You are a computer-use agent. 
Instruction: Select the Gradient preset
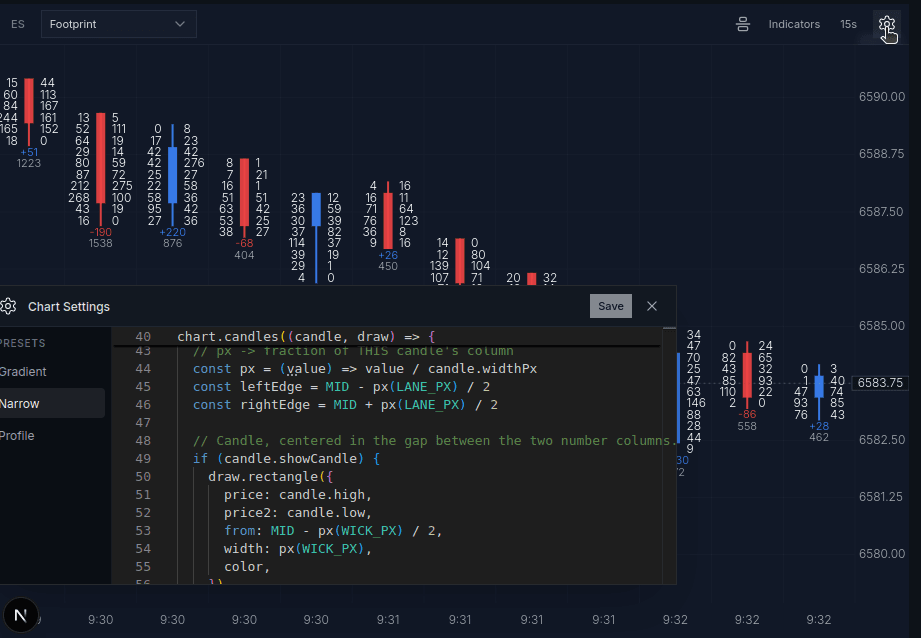pyautogui.click(x=23, y=372)
